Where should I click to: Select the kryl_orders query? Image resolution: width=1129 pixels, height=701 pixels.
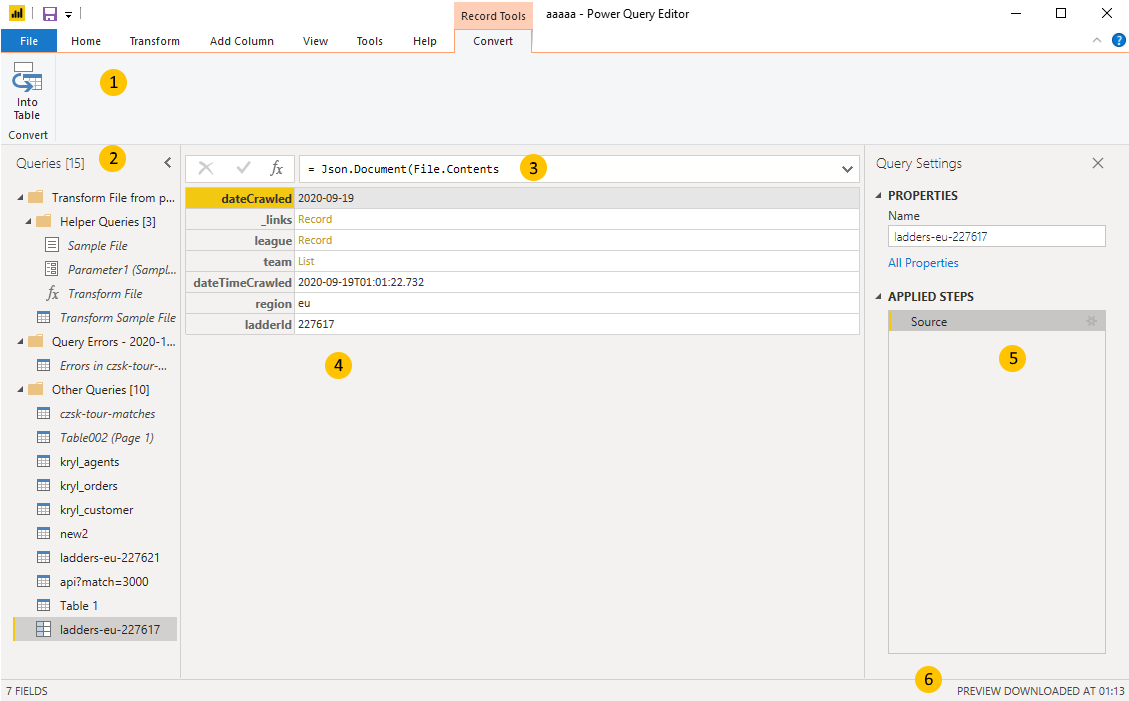[x=89, y=486]
